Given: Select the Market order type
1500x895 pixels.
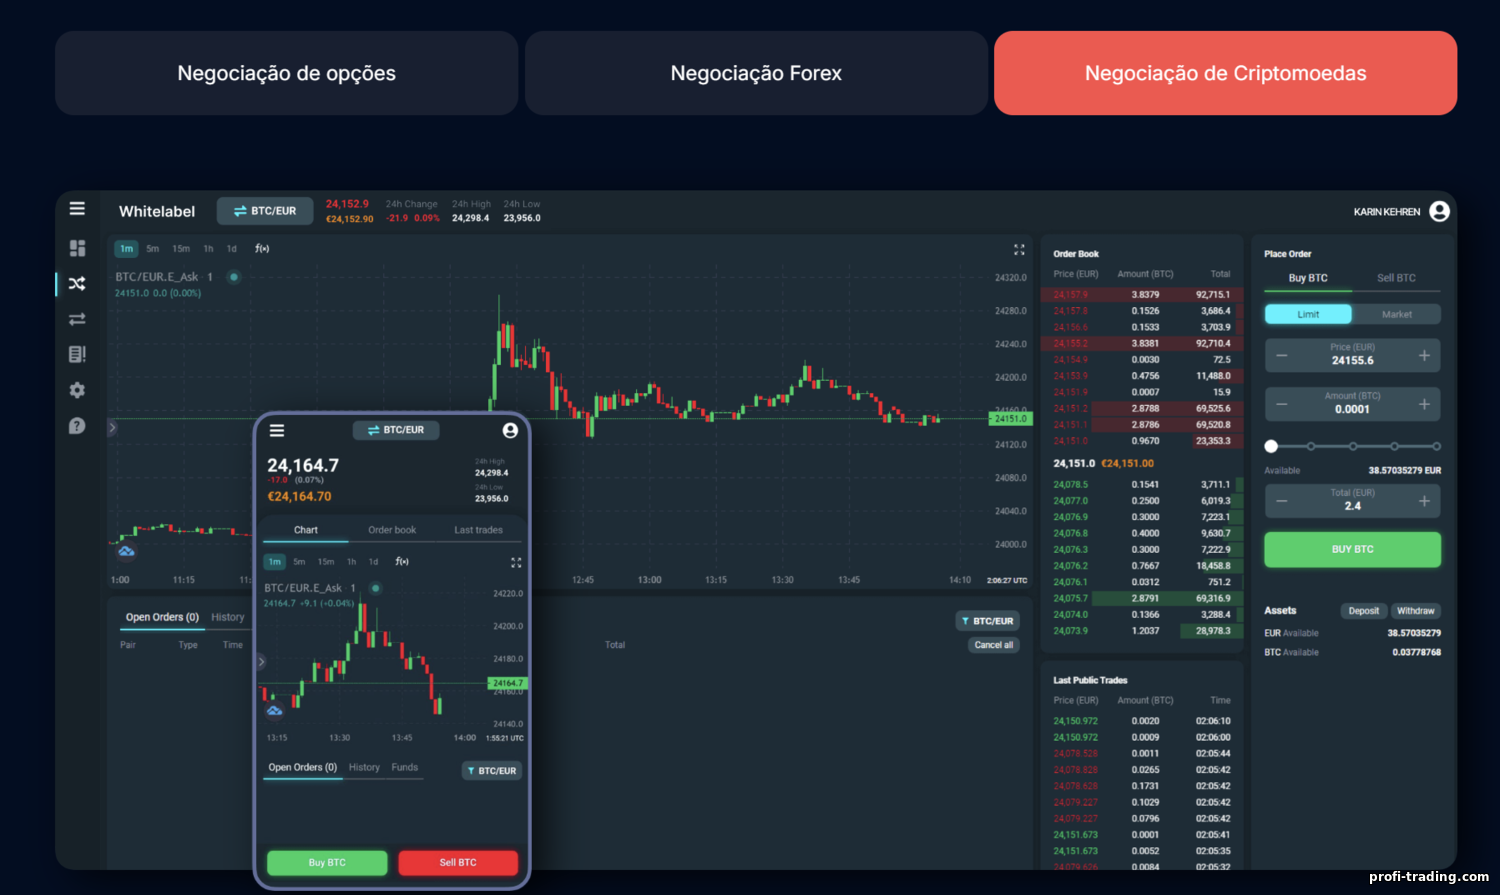Looking at the screenshot, I should 1397,314.
